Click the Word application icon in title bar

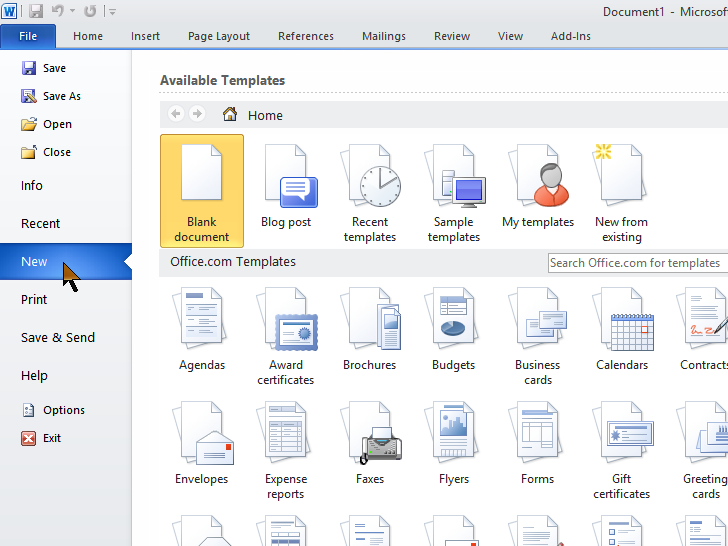pos(9,11)
